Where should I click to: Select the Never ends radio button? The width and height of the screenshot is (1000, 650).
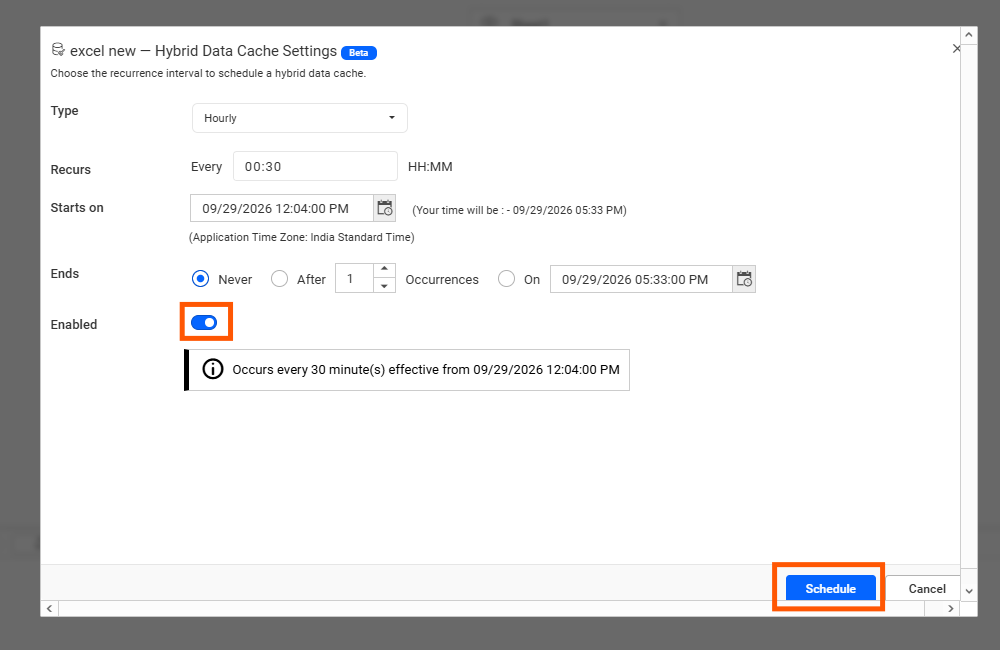(200, 279)
